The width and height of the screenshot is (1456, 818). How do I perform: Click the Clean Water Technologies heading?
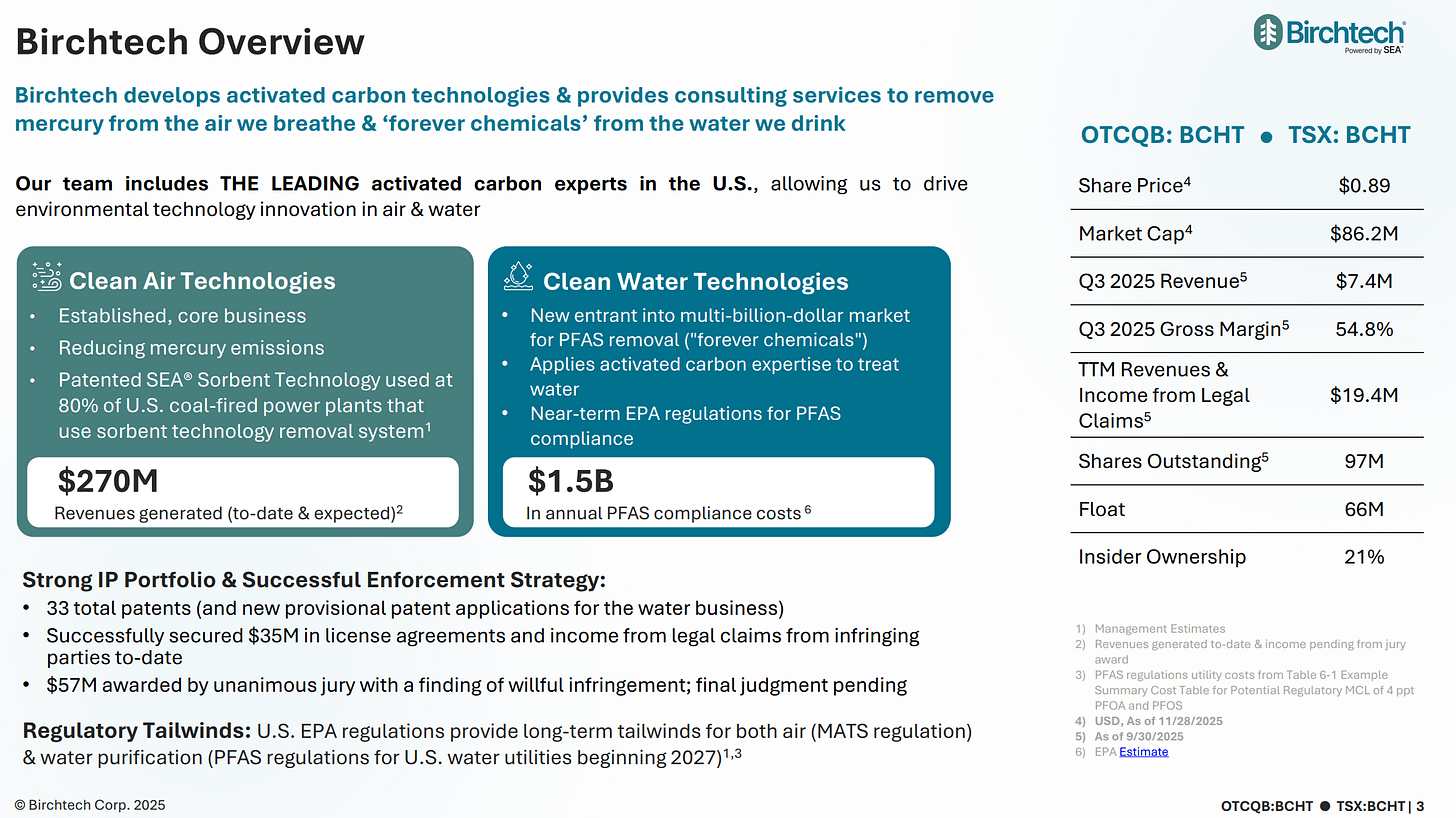tap(695, 281)
